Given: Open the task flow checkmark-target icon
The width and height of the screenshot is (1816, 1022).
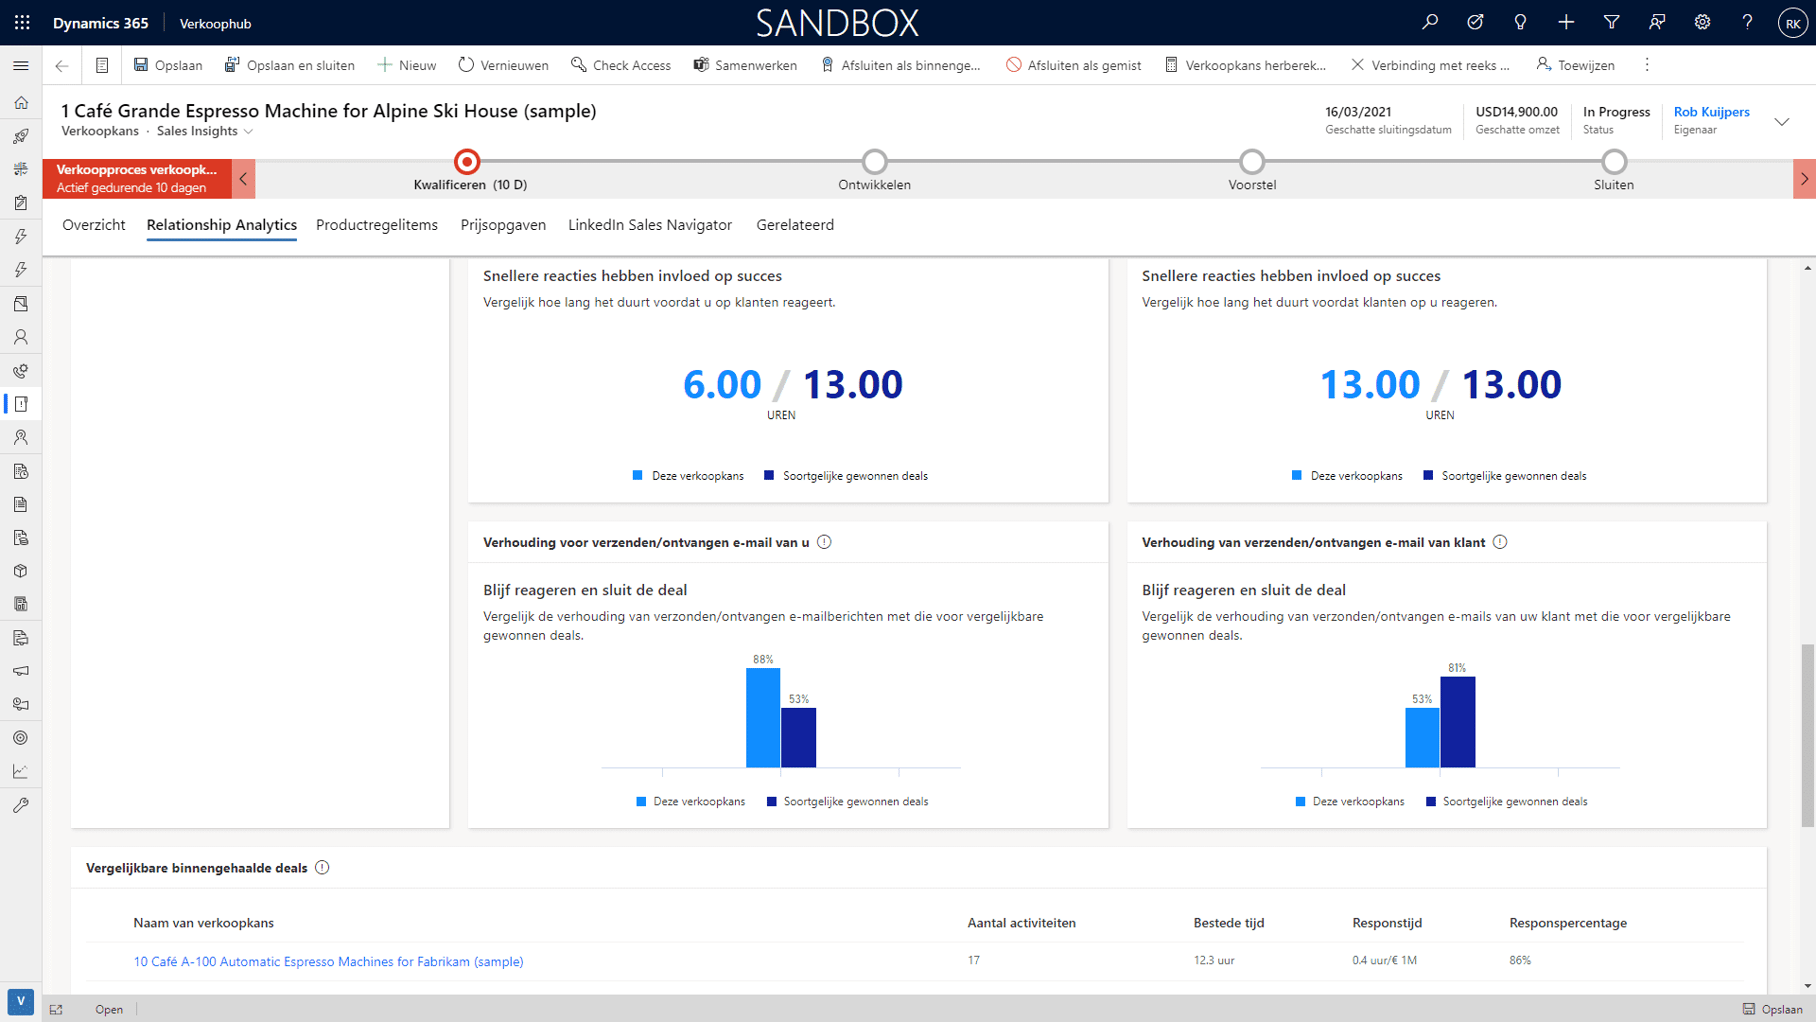Looking at the screenshot, I should (1475, 22).
